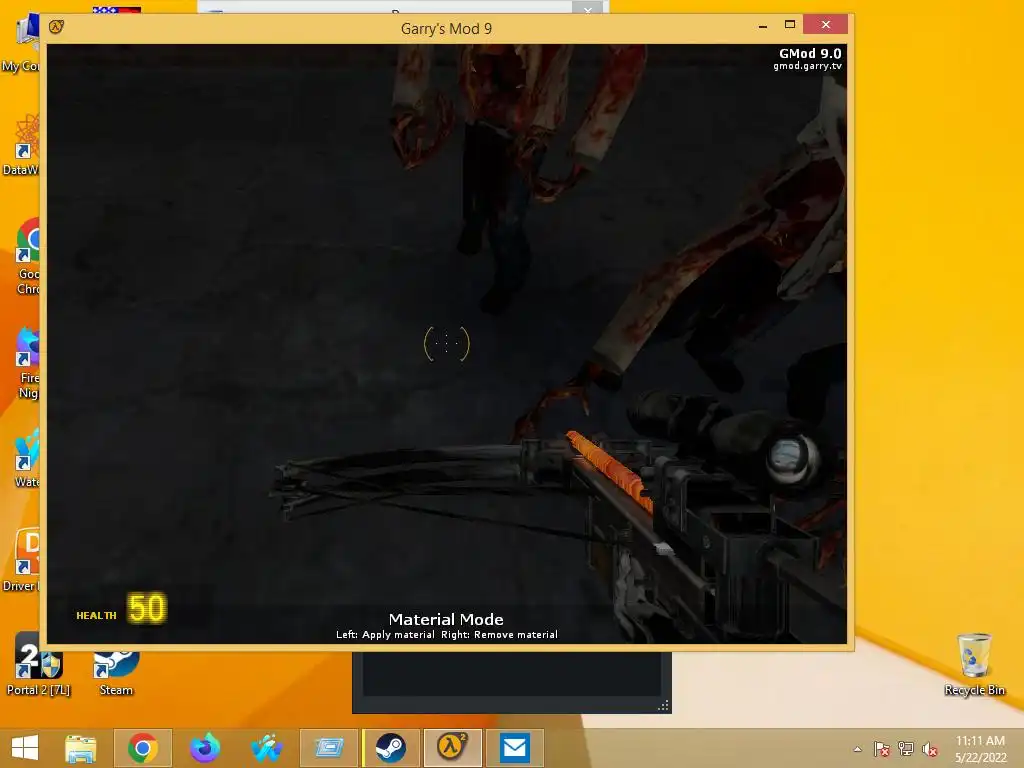Select the DataW desktop shortcut
Viewport: 1024px width, 768px height.
pyautogui.click(x=20, y=145)
